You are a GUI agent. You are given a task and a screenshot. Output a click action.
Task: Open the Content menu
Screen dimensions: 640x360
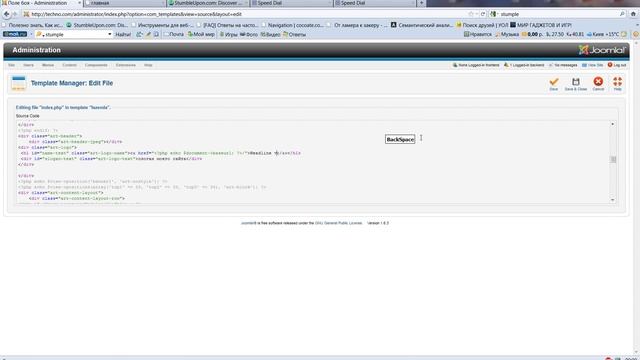[69, 65]
